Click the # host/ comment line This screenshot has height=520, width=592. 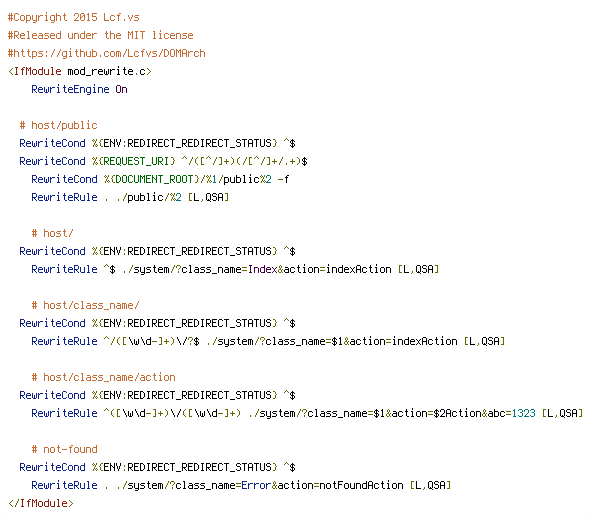52,233
